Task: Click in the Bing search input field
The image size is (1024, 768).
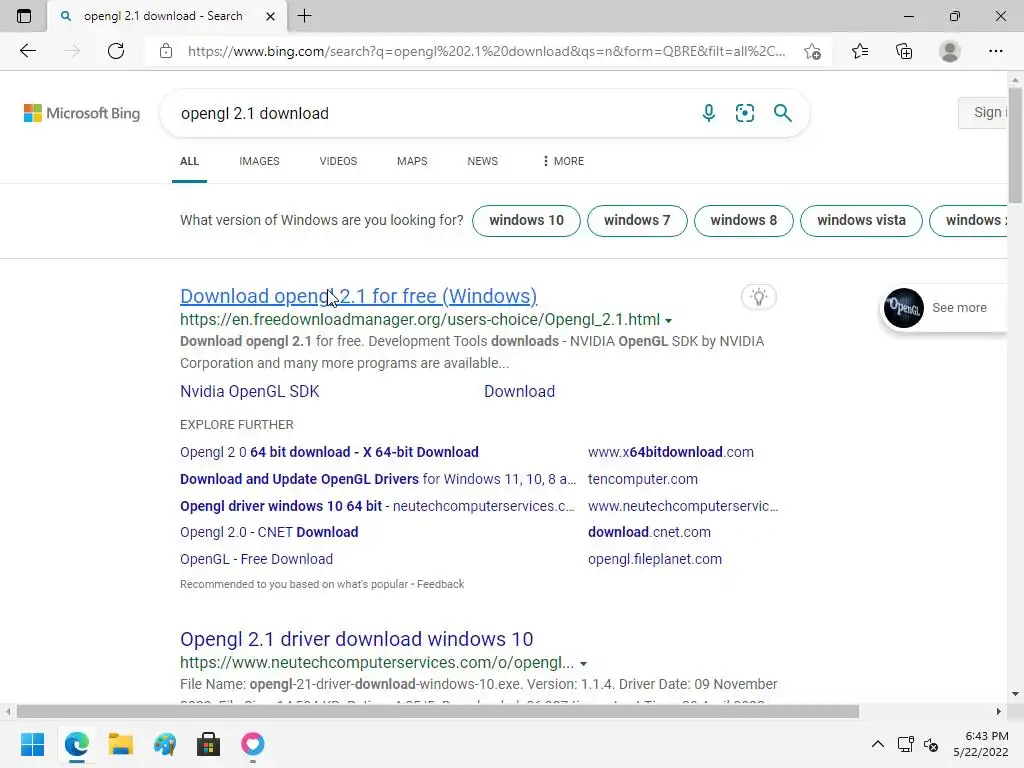Action: [x=431, y=113]
